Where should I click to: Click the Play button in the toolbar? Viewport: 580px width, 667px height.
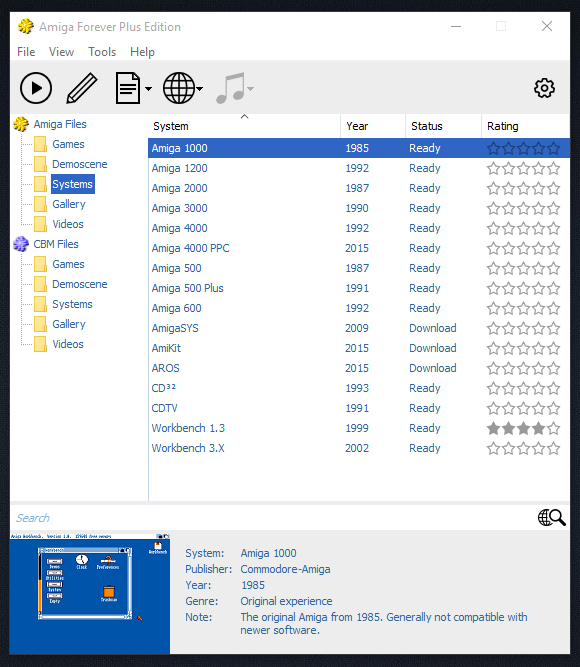tap(36, 88)
